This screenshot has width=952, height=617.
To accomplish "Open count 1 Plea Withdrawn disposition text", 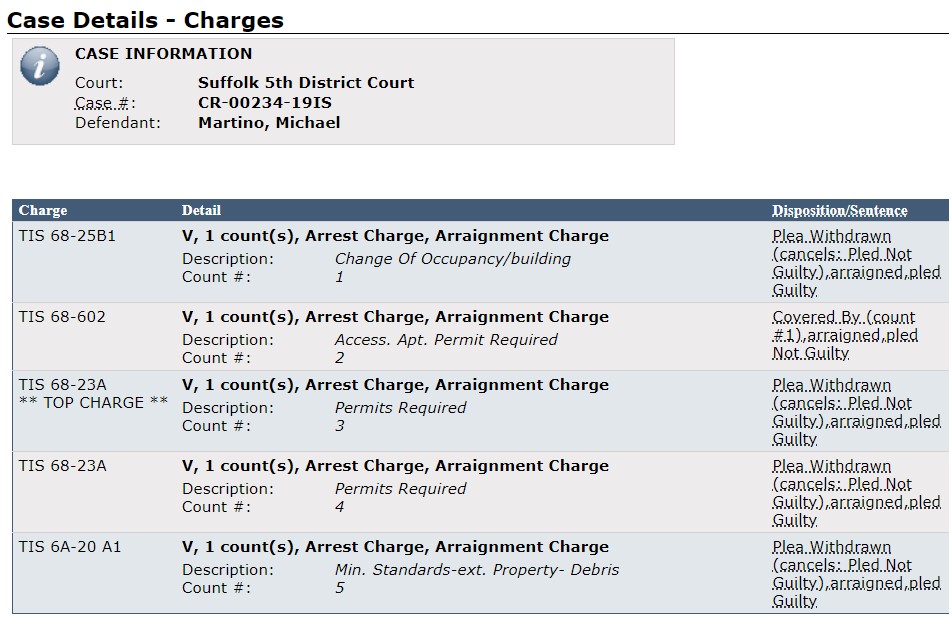I will pos(856,263).
